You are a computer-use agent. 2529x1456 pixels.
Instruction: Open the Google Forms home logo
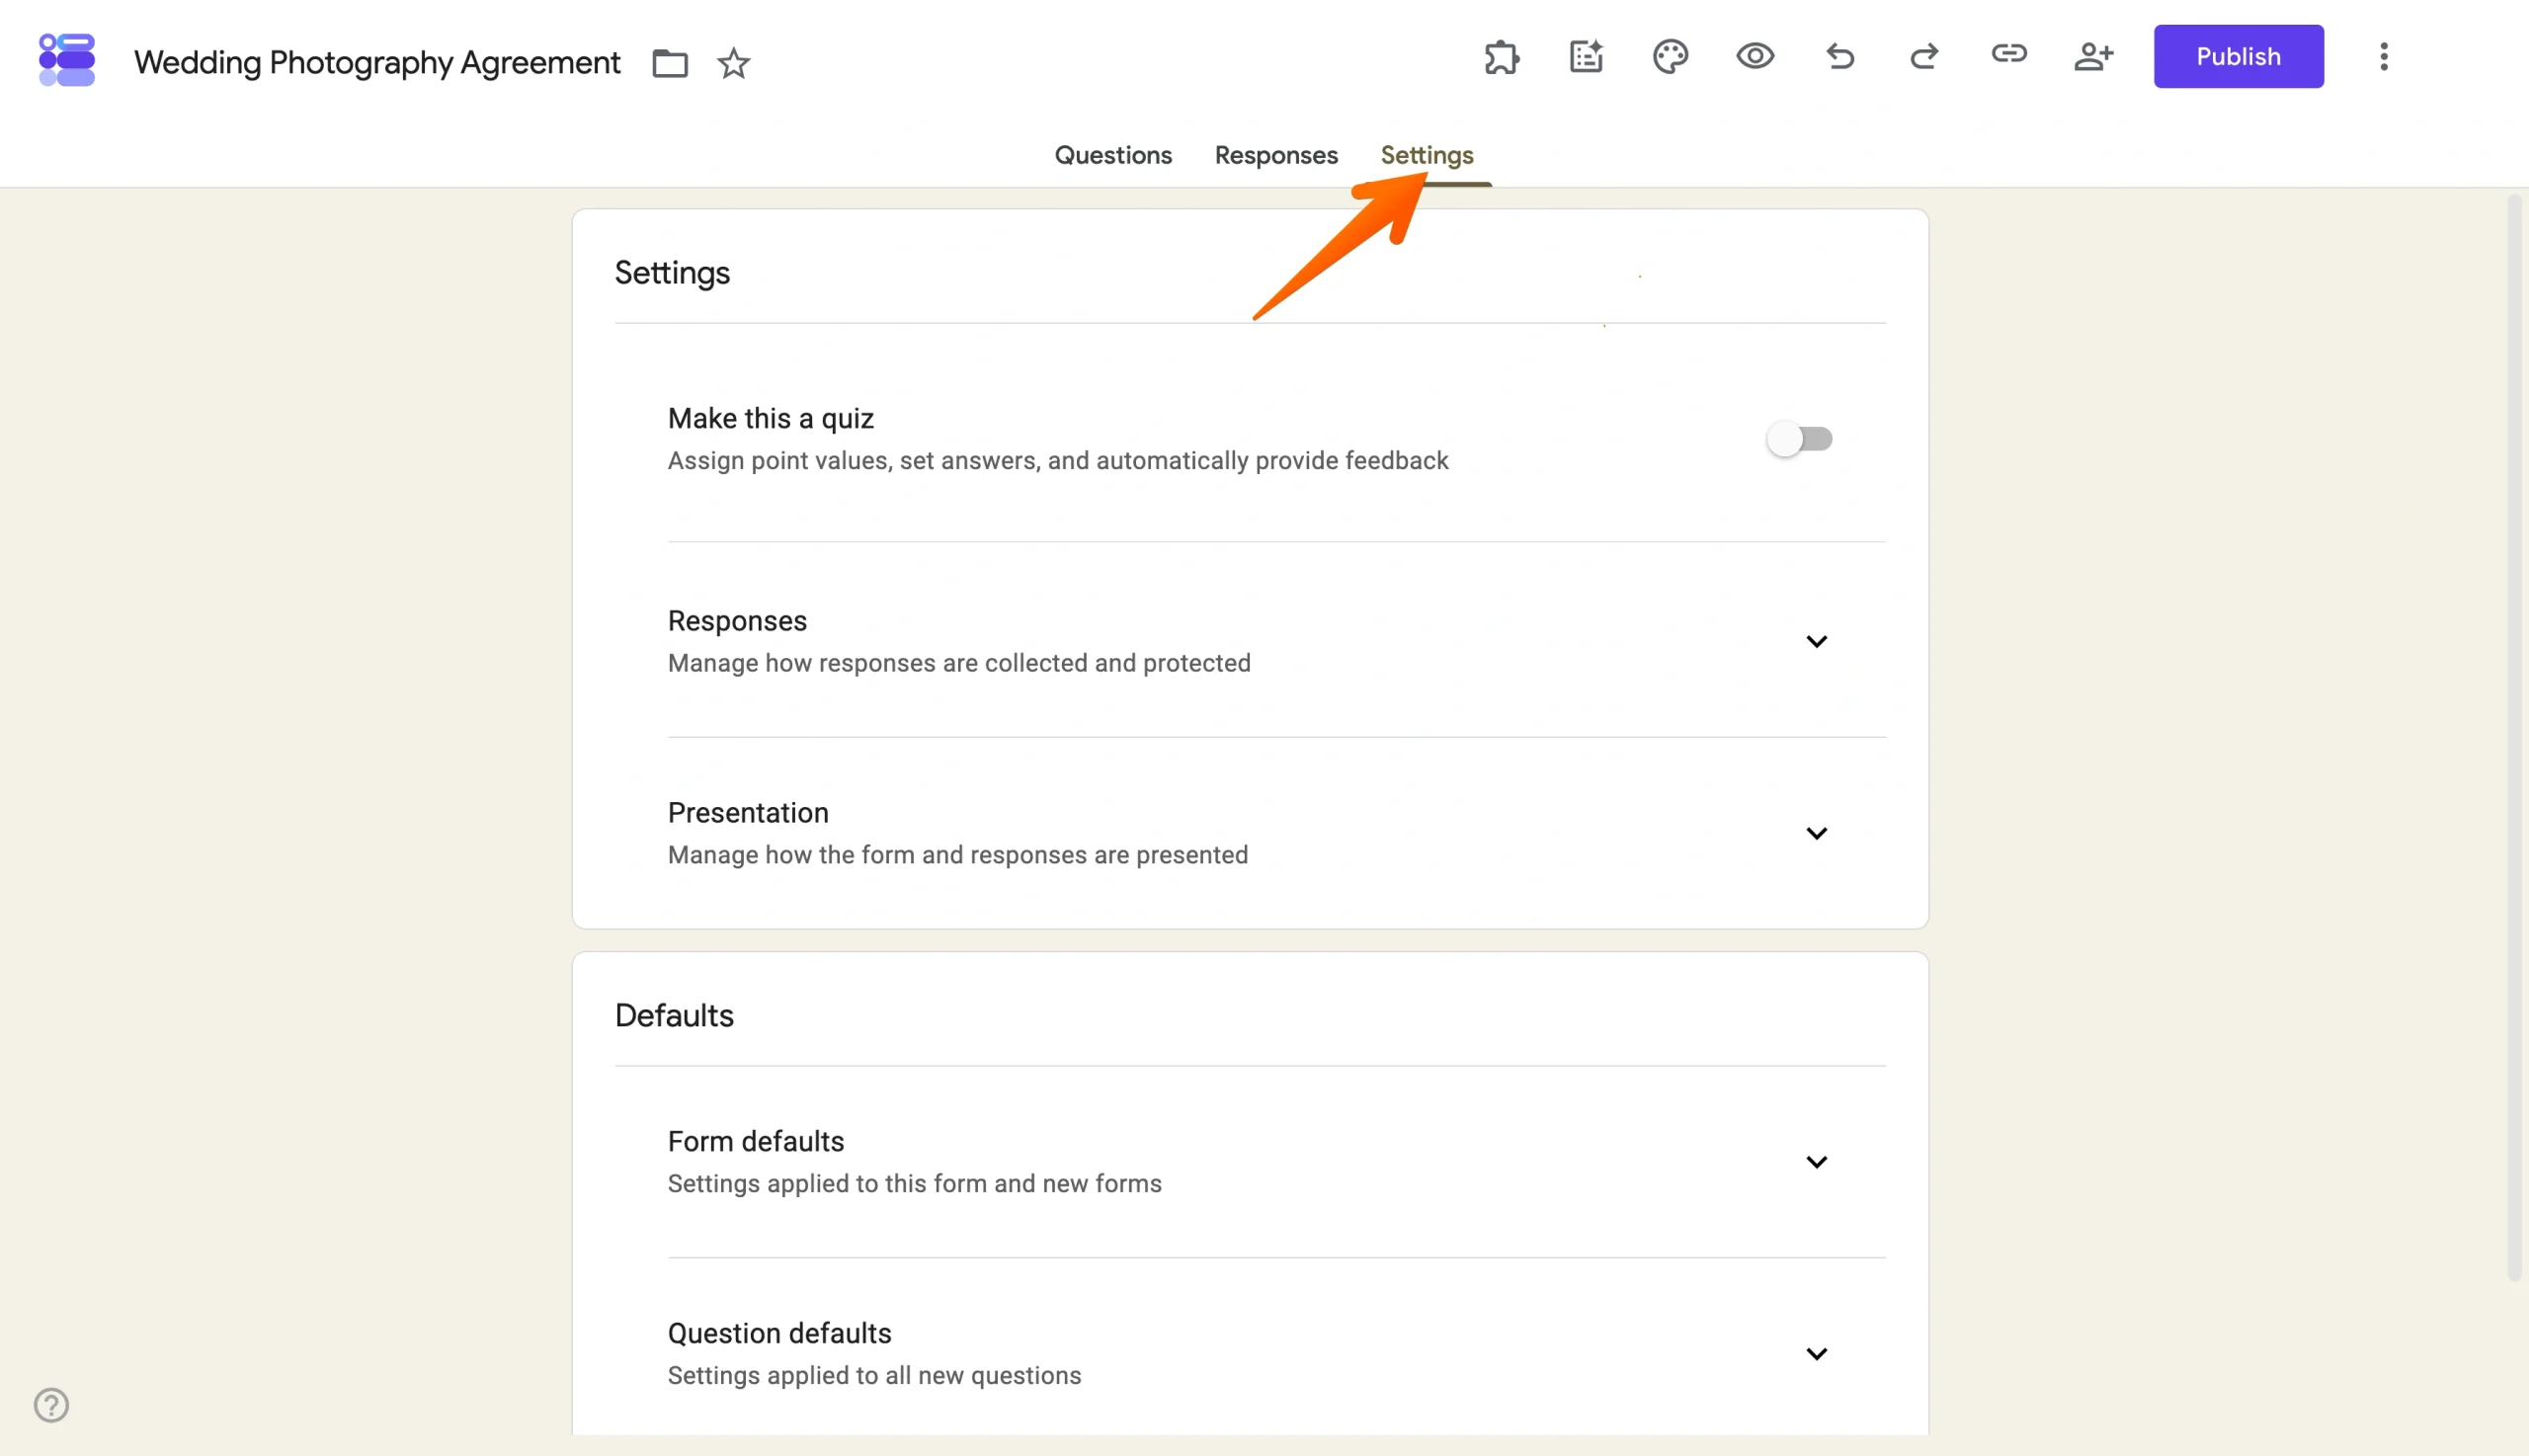click(x=66, y=59)
